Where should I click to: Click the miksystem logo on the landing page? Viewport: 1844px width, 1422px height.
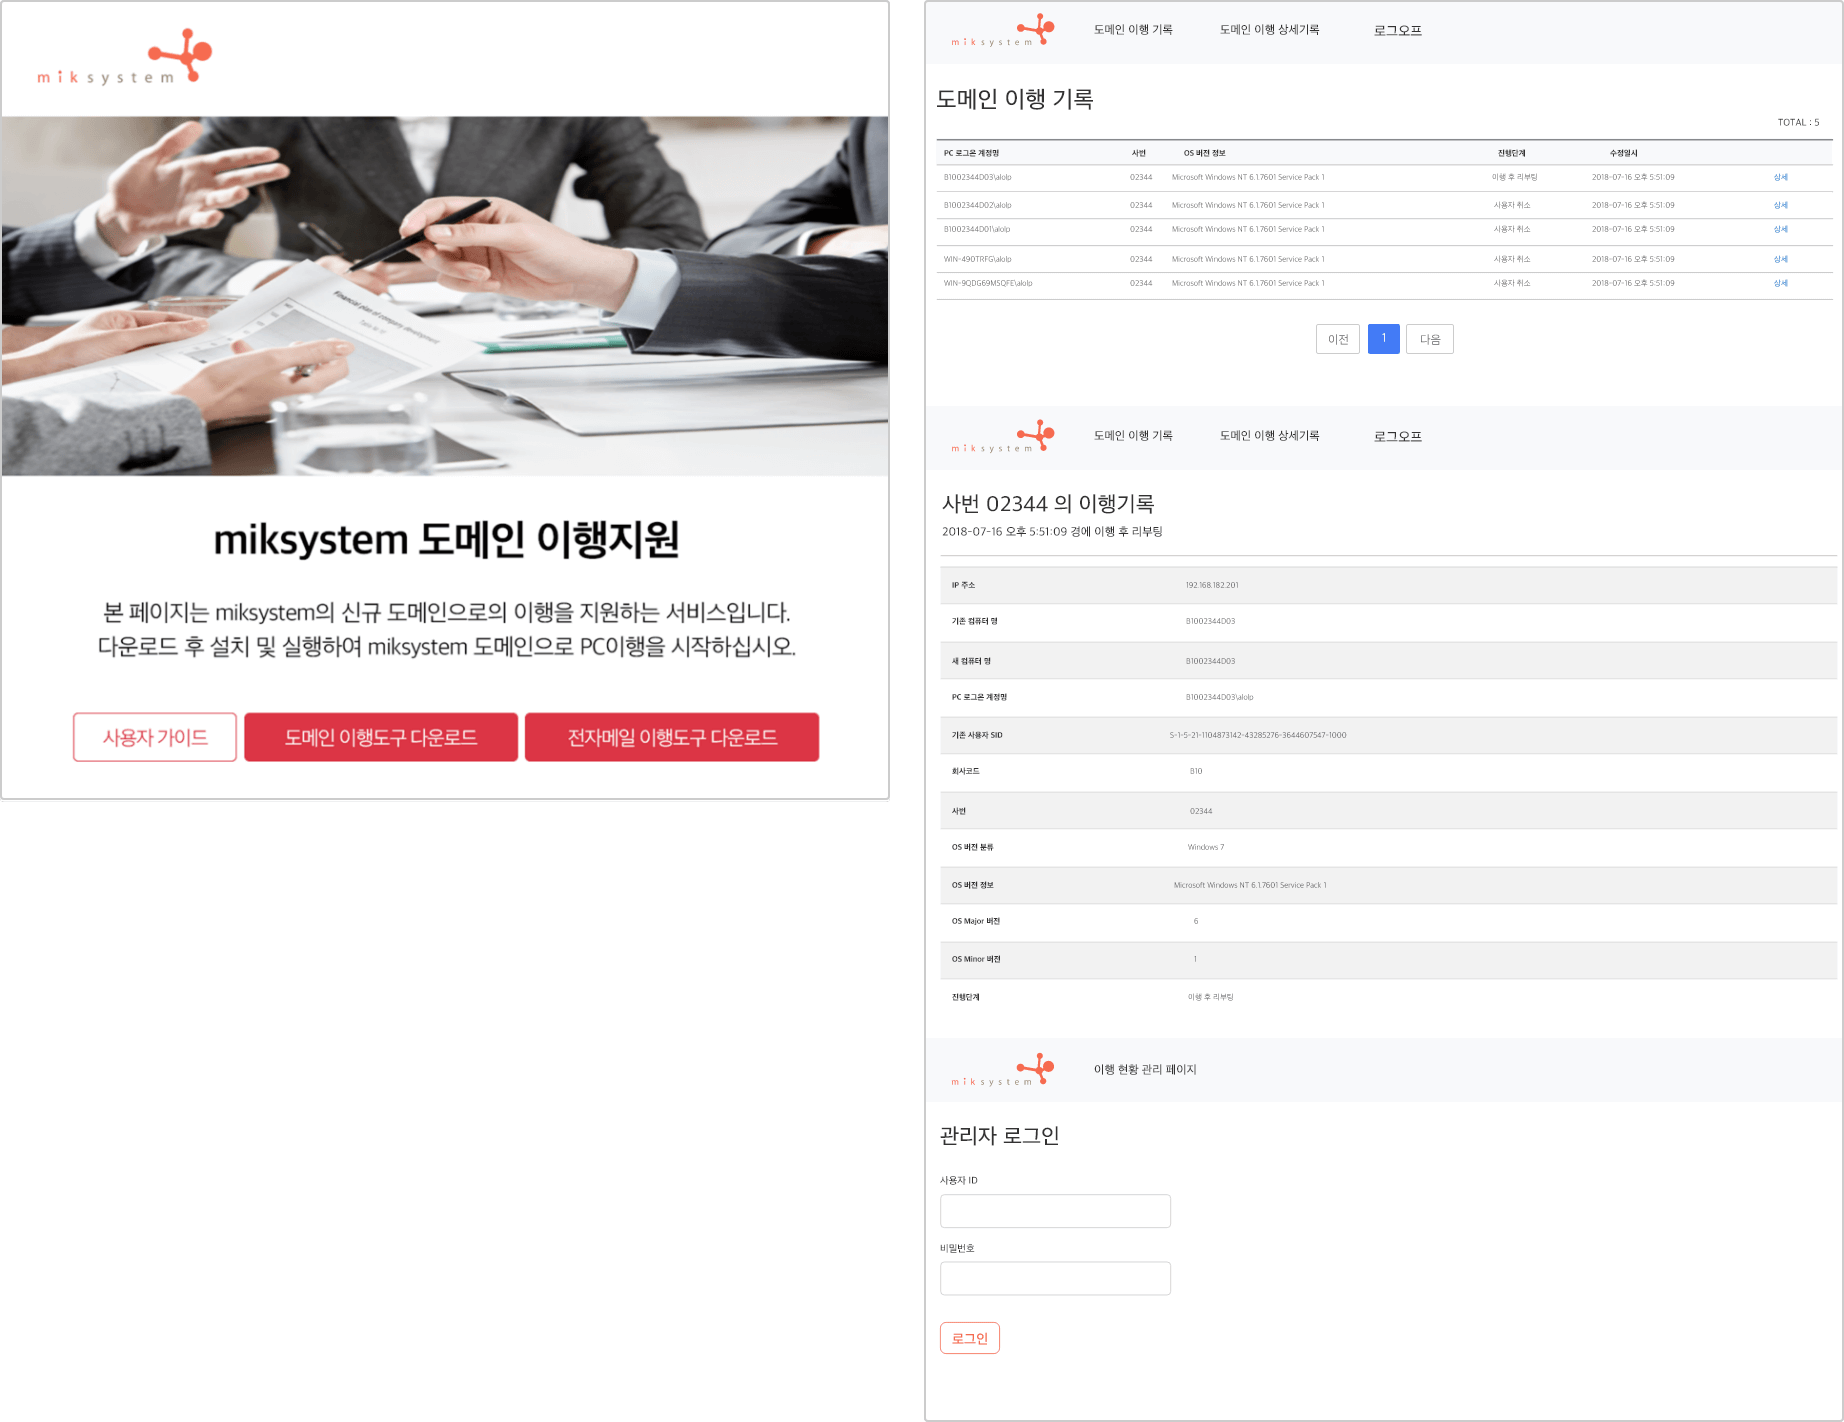pyautogui.click(x=124, y=57)
